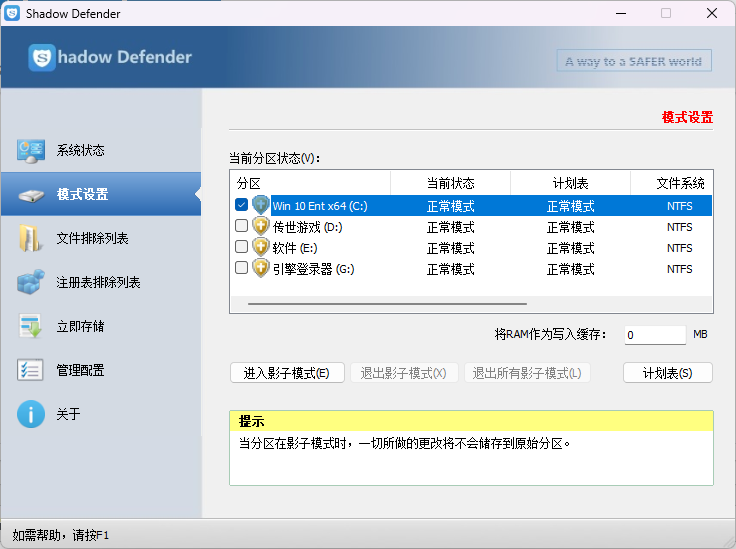Click the 注册表排除列表 cubes icon
The image size is (736, 549).
tap(31, 283)
